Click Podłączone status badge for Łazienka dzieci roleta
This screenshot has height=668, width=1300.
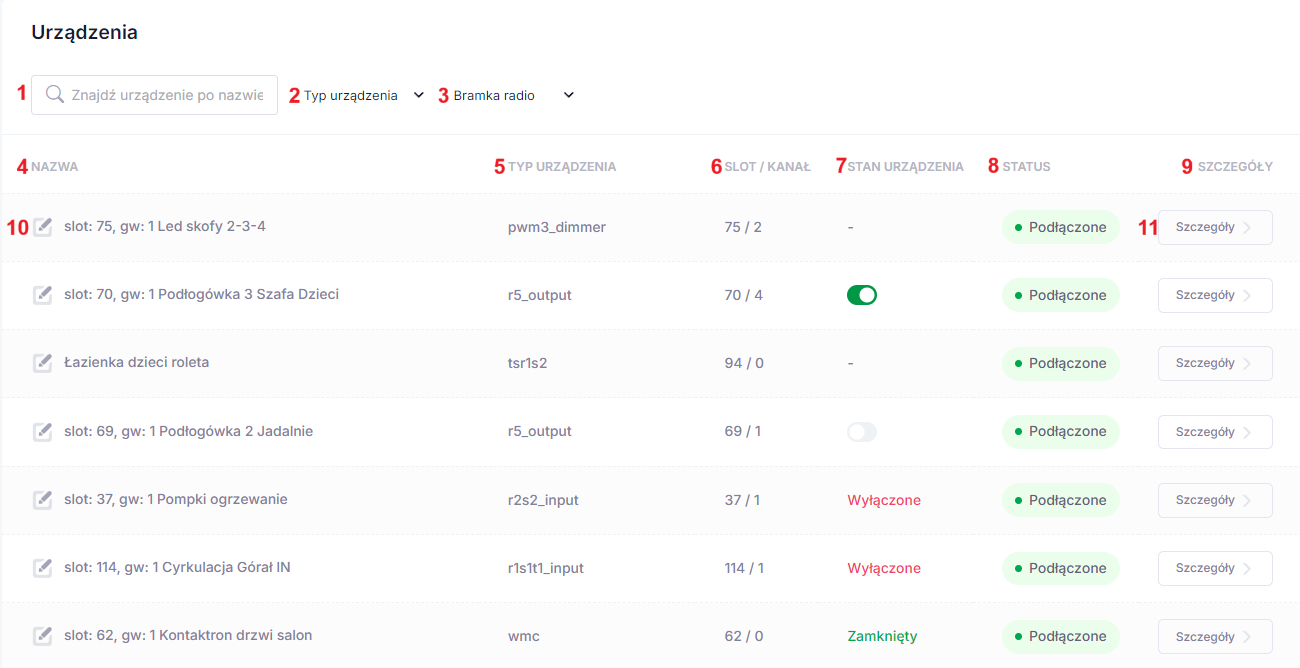click(1061, 363)
